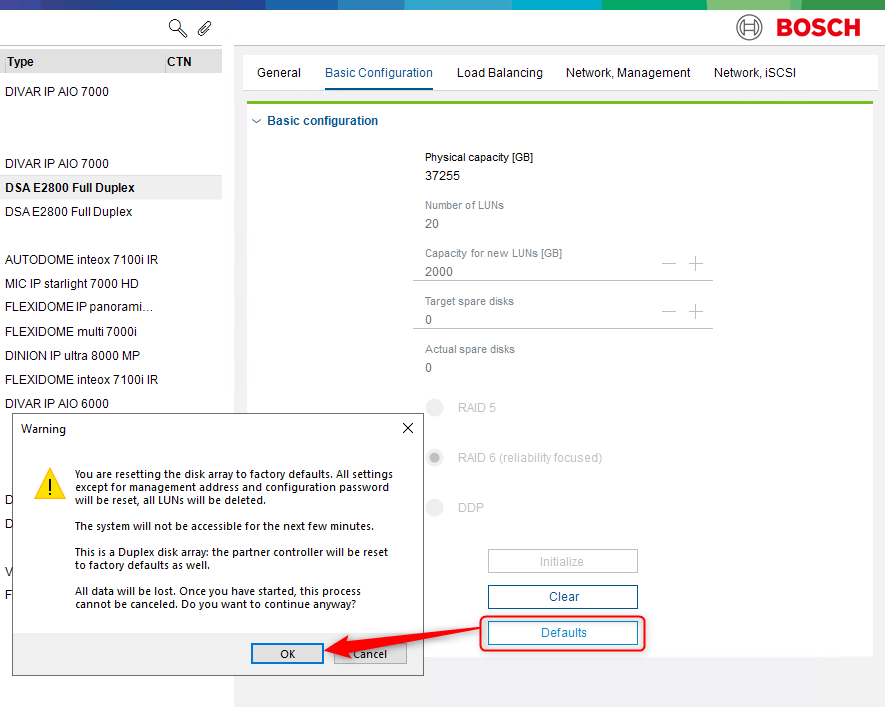Select the non-bold DSA E2800 Full Duplex row
Viewport: 885px width, 707px height.
[x=111, y=212]
